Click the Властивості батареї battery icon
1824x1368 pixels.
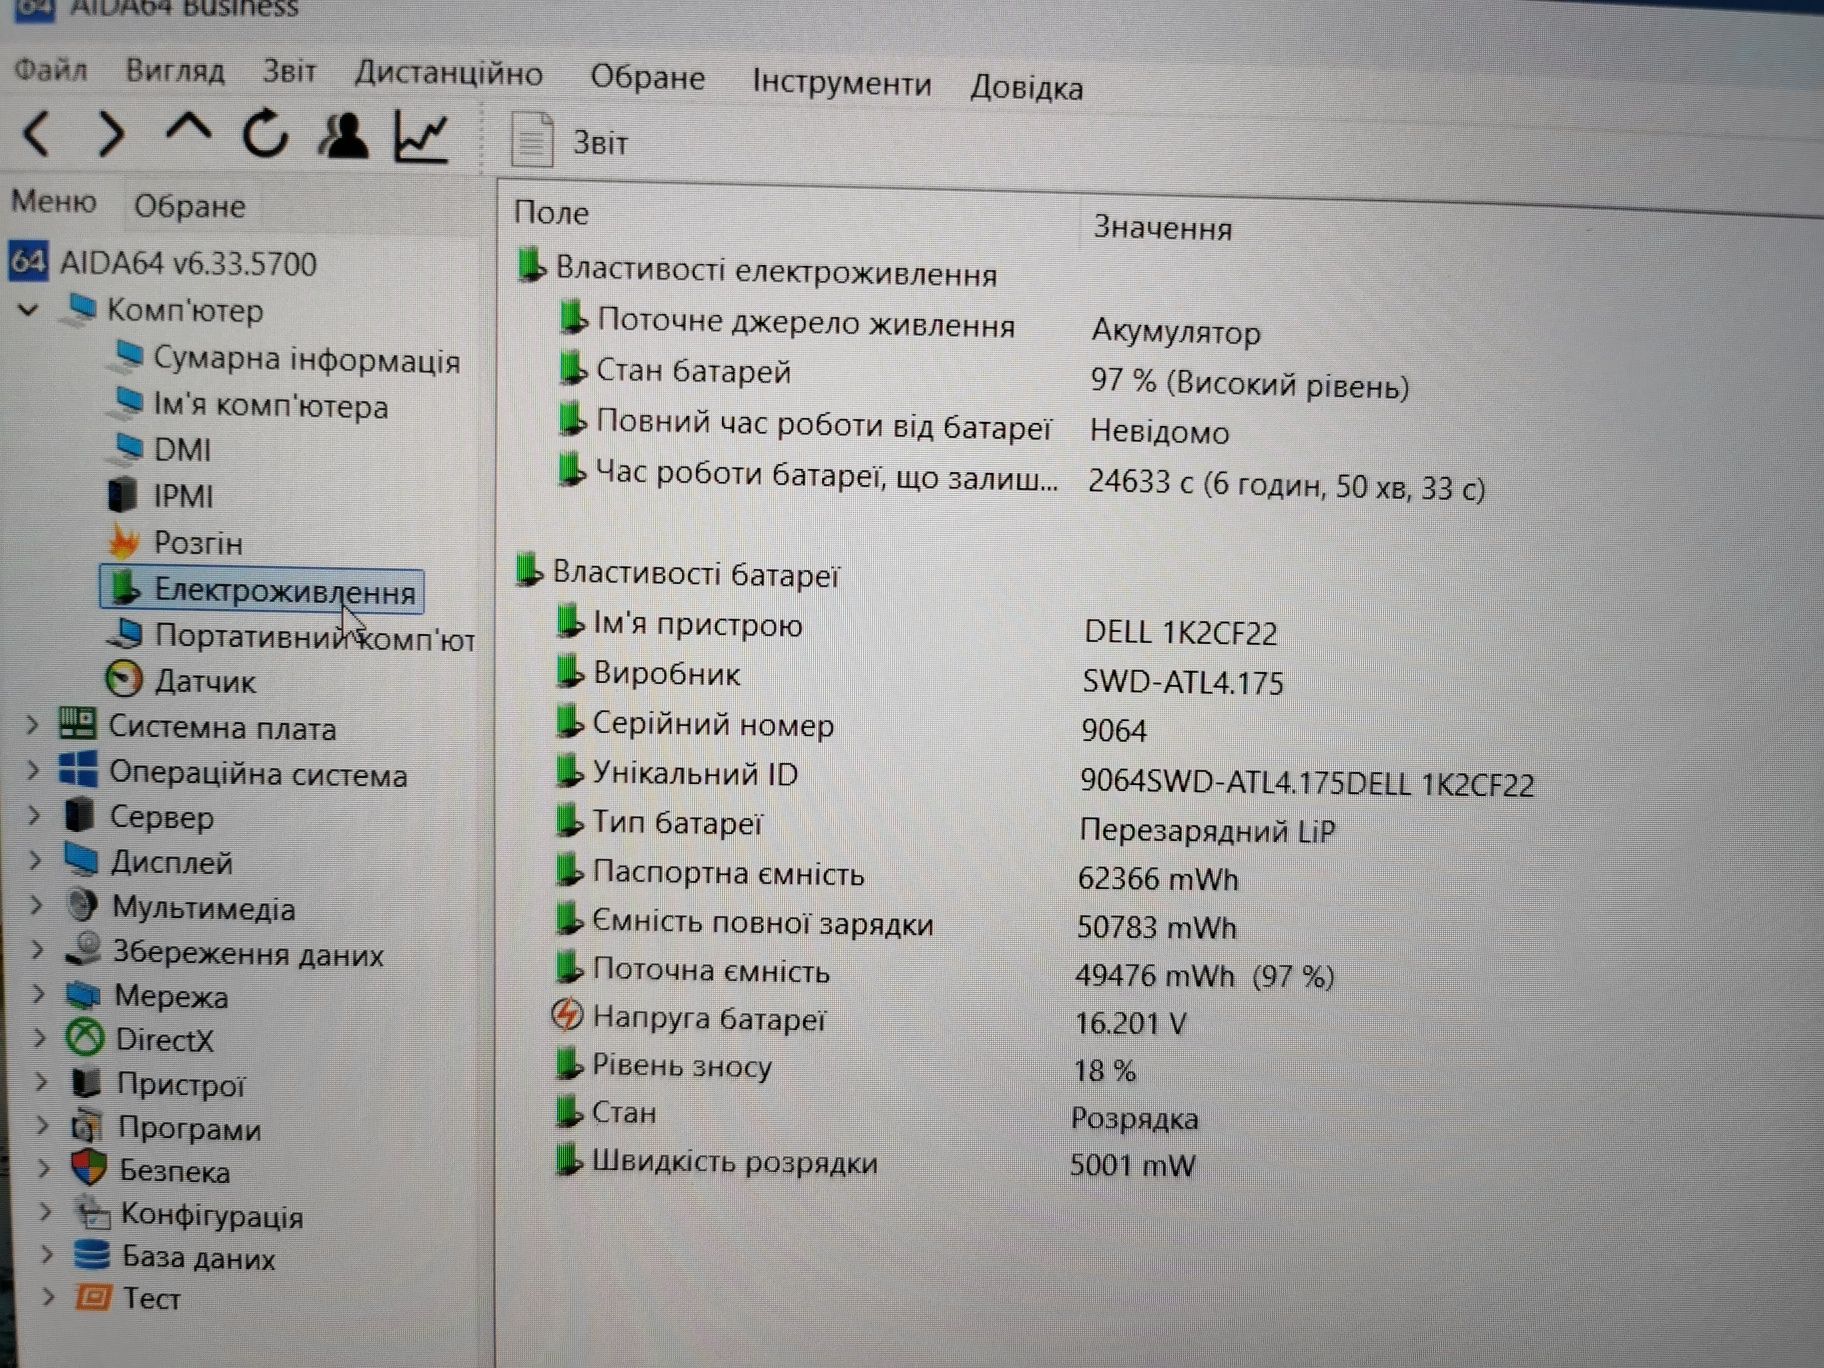click(x=528, y=570)
